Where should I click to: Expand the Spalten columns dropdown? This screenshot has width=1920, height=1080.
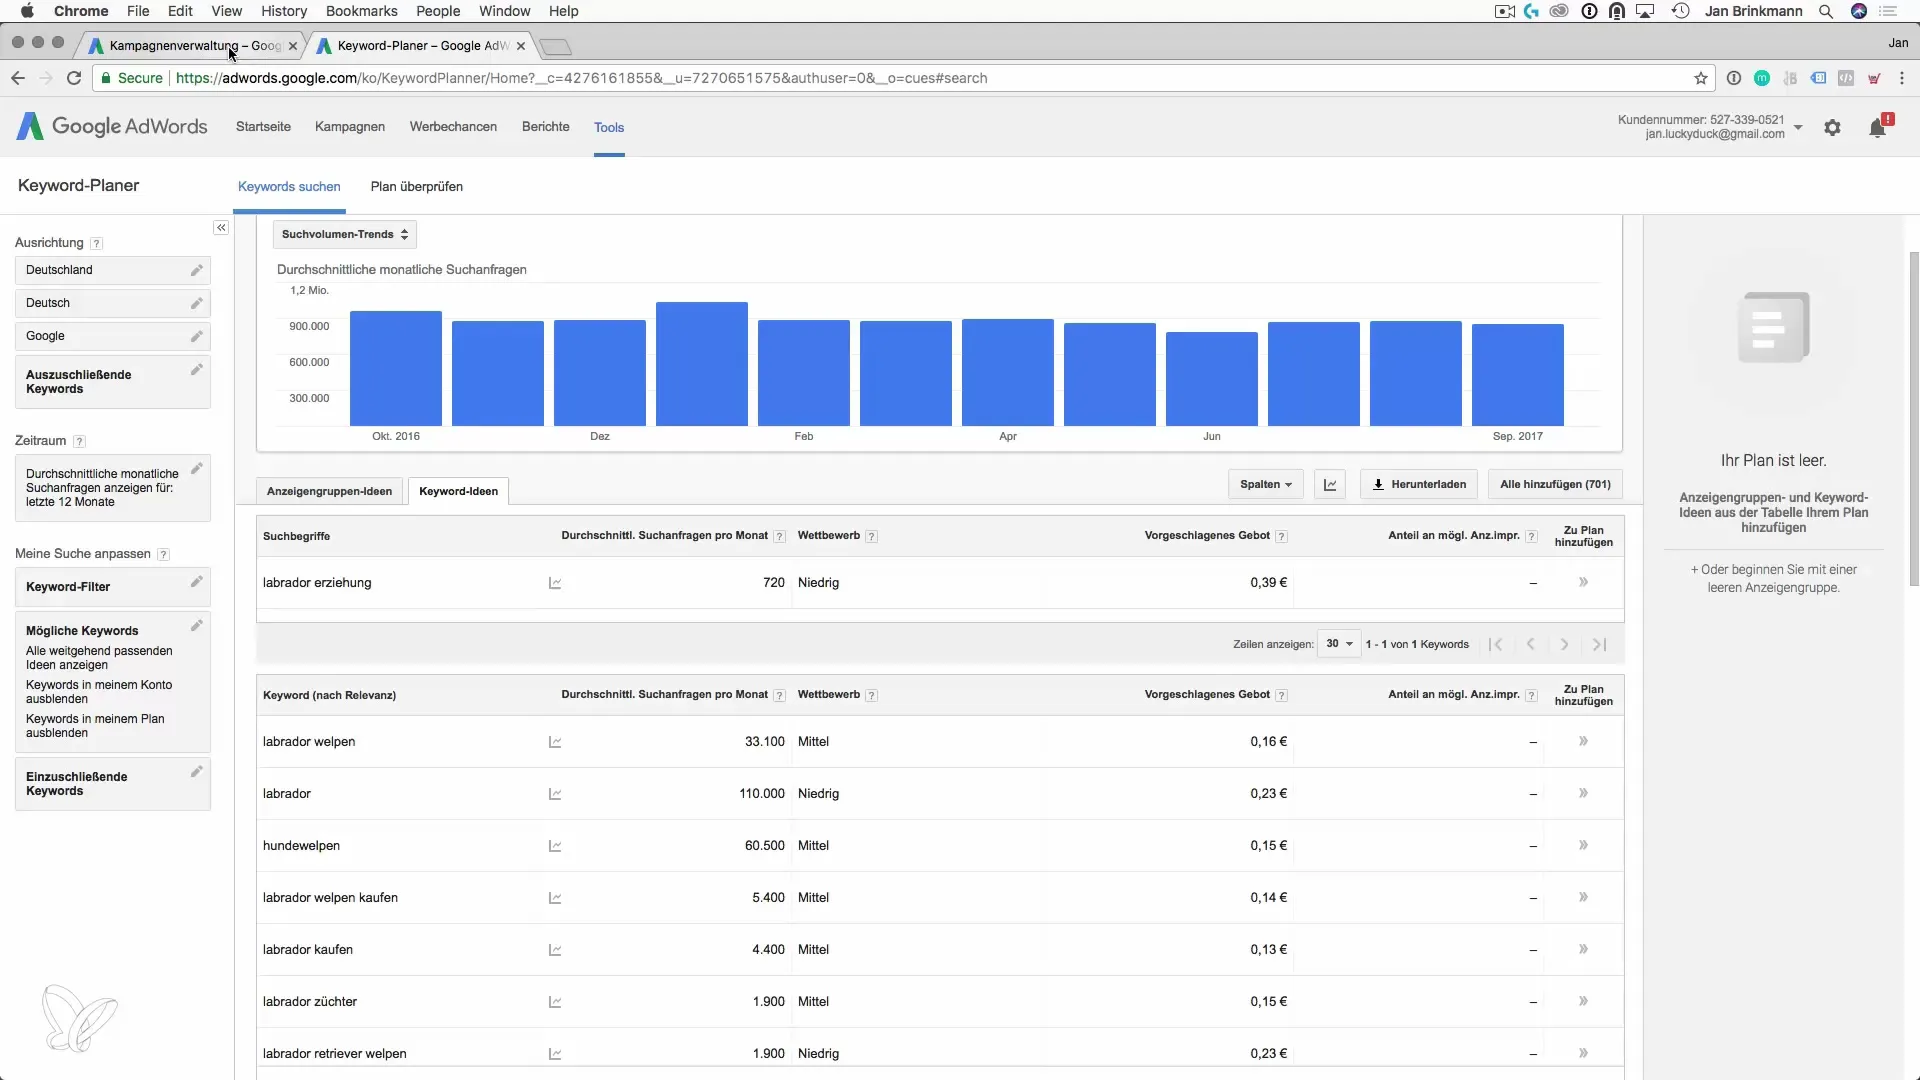(x=1265, y=485)
